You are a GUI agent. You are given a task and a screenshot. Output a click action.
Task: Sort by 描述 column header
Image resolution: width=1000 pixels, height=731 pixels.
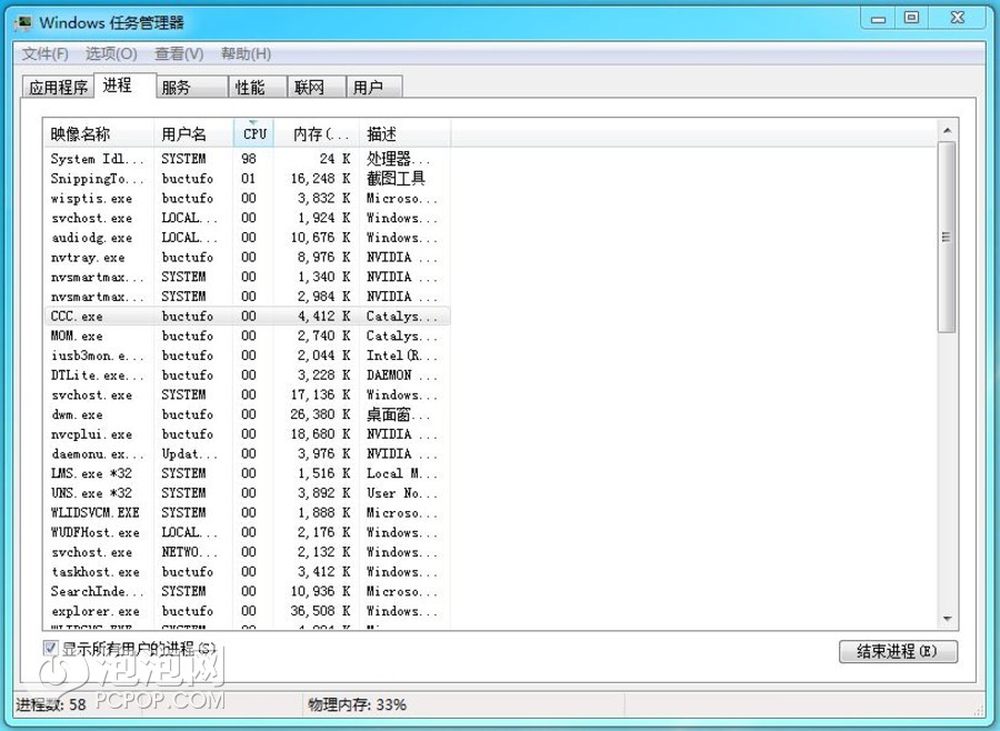click(x=405, y=134)
